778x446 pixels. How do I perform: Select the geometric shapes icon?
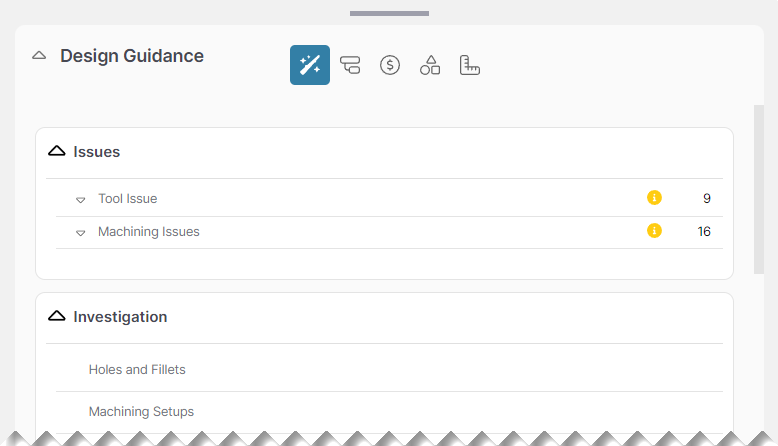point(430,66)
